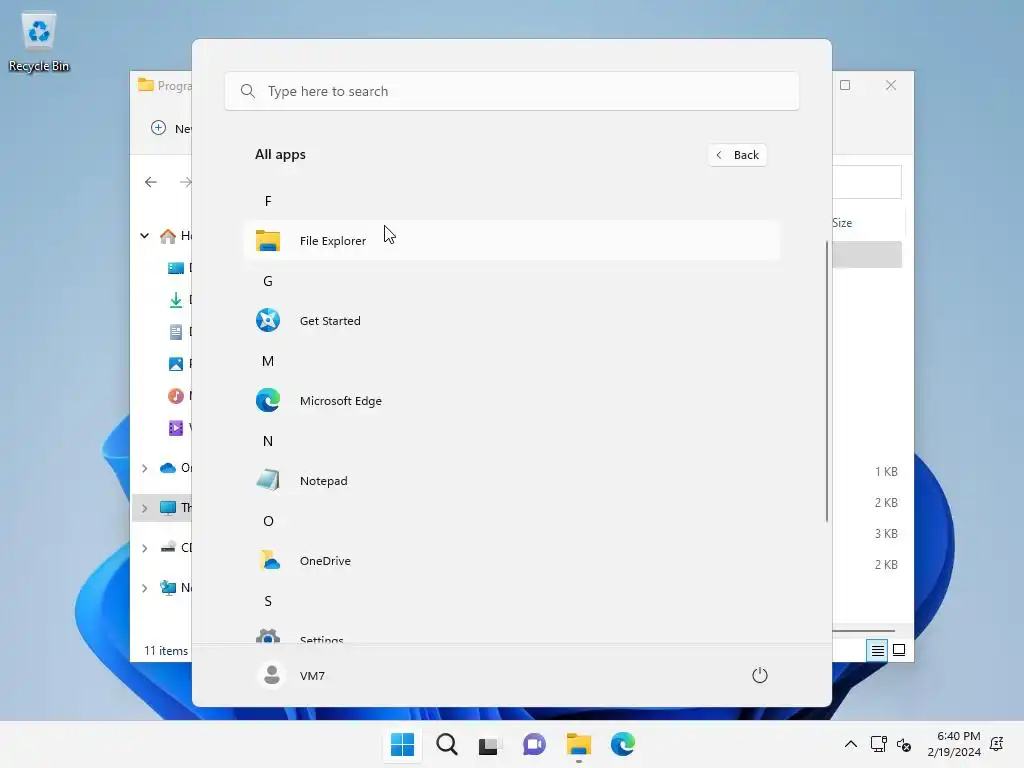This screenshot has width=1024, height=768.
Task: Click the 3 KB size cell
Action: [x=886, y=534]
